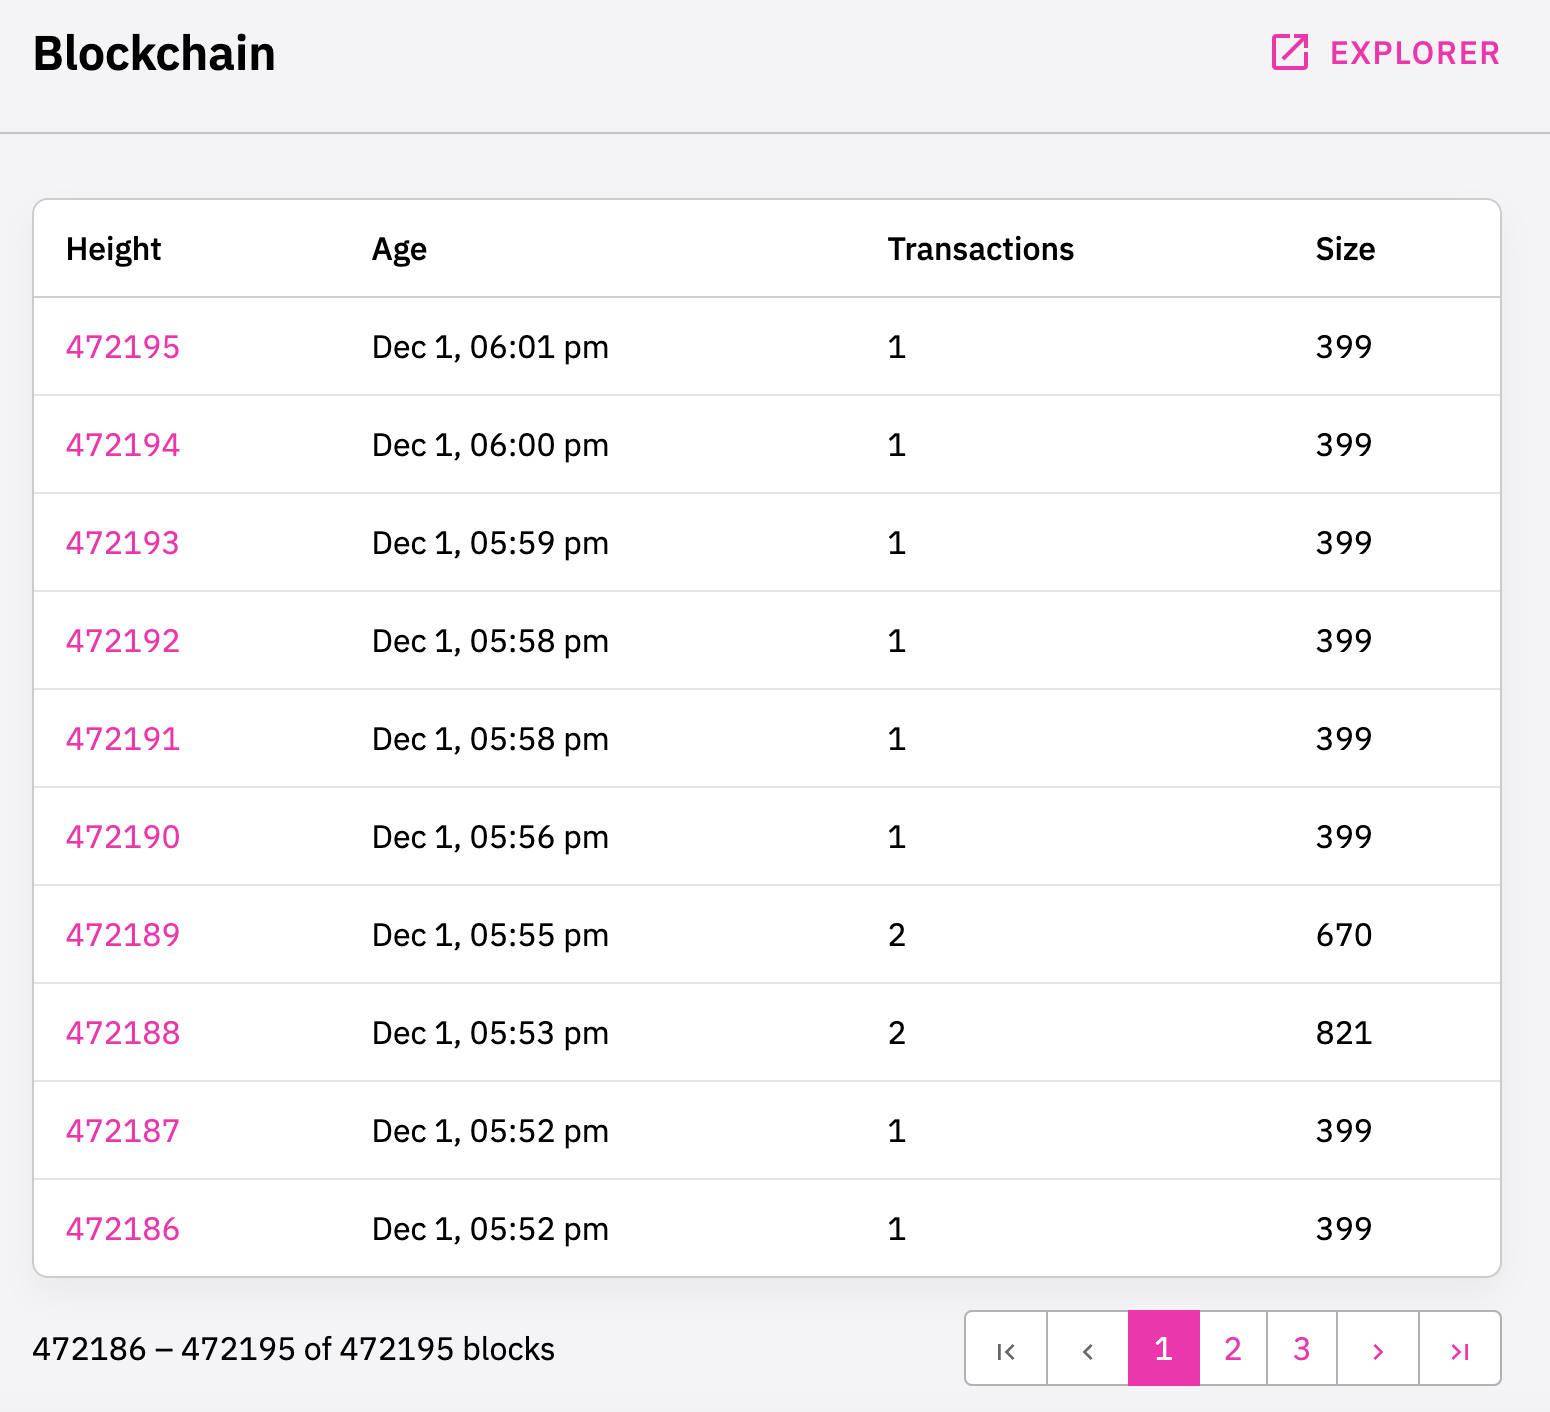This screenshot has height=1412, width=1550.
Task: Open block 472195 details
Action: pyautogui.click(x=122, y=347)
